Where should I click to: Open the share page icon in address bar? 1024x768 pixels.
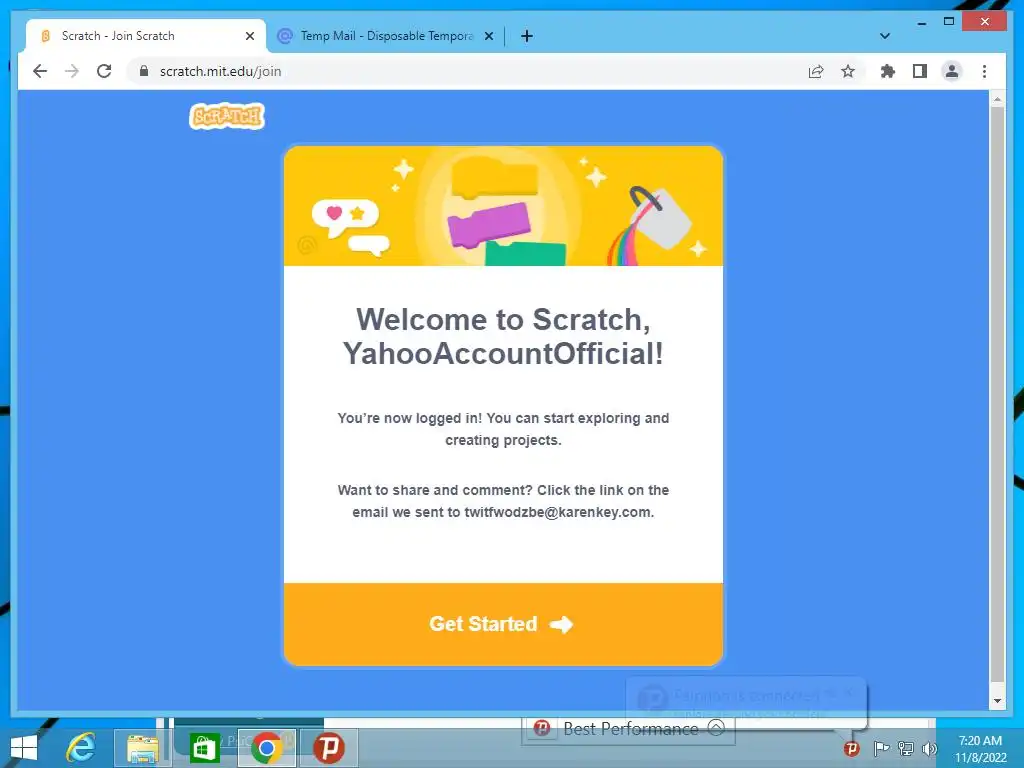click(x=816, y=71)
